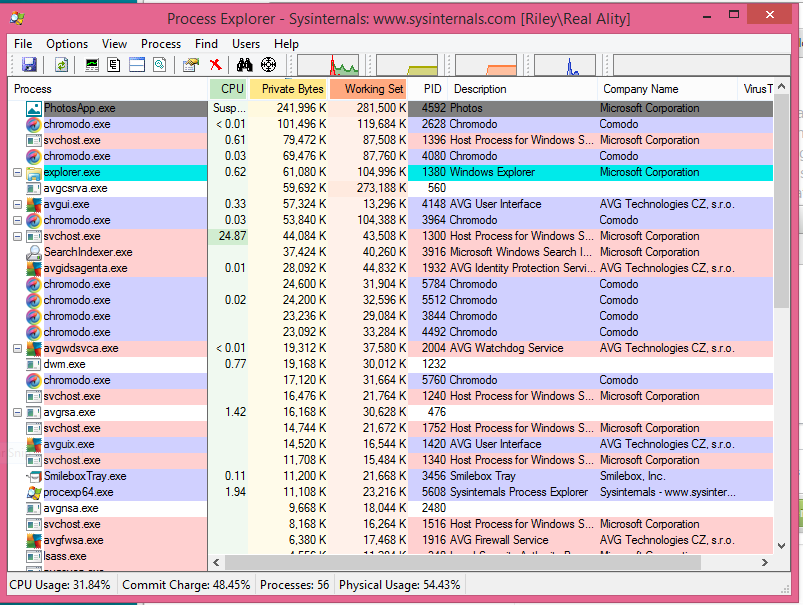
Task: Refresh the process list
Action: pos(61,64)
